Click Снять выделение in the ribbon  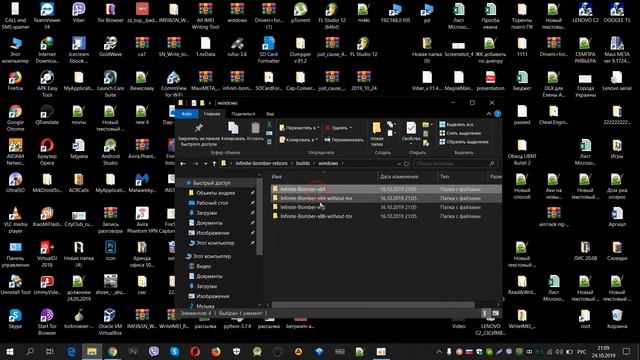point(460,133)
